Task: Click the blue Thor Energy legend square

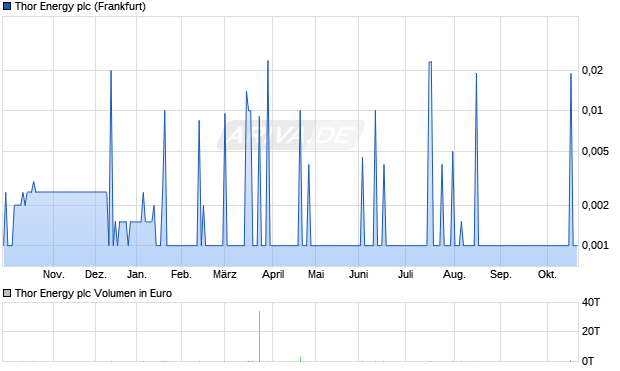Action: [x=7, y=6]
